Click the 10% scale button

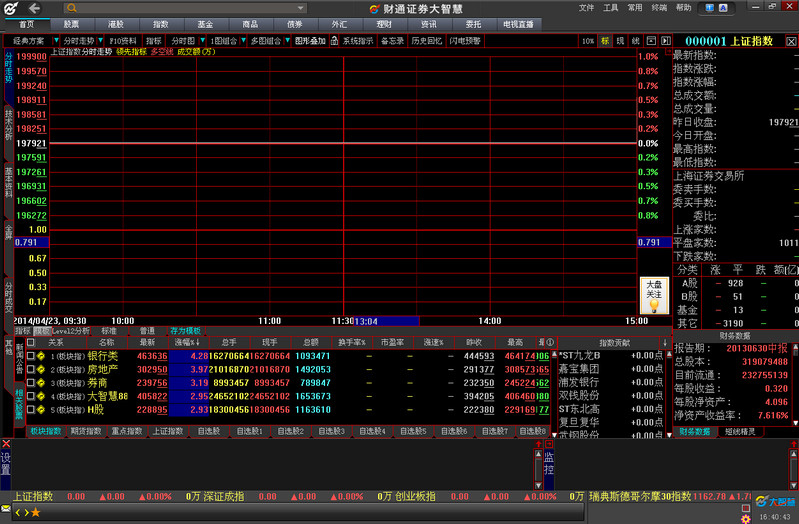pyautogui.click(x=588, y=41)
